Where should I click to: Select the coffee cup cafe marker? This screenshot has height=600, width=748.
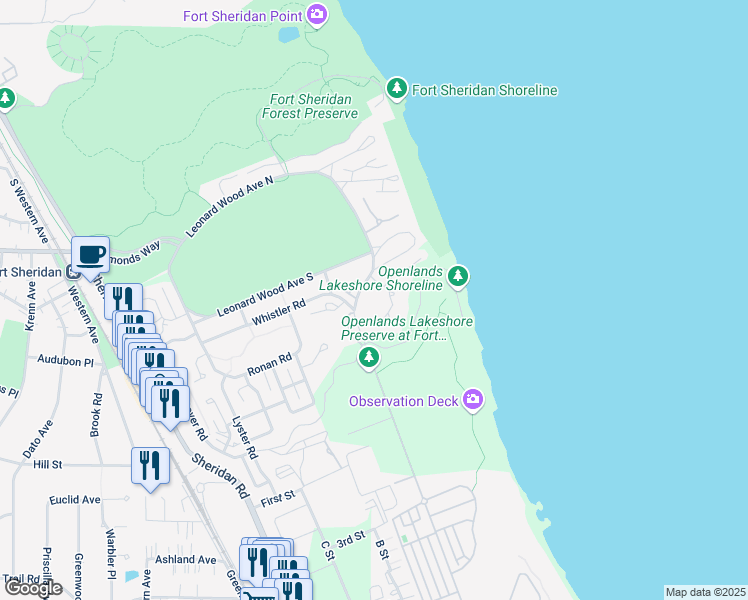tap(90, 256)
